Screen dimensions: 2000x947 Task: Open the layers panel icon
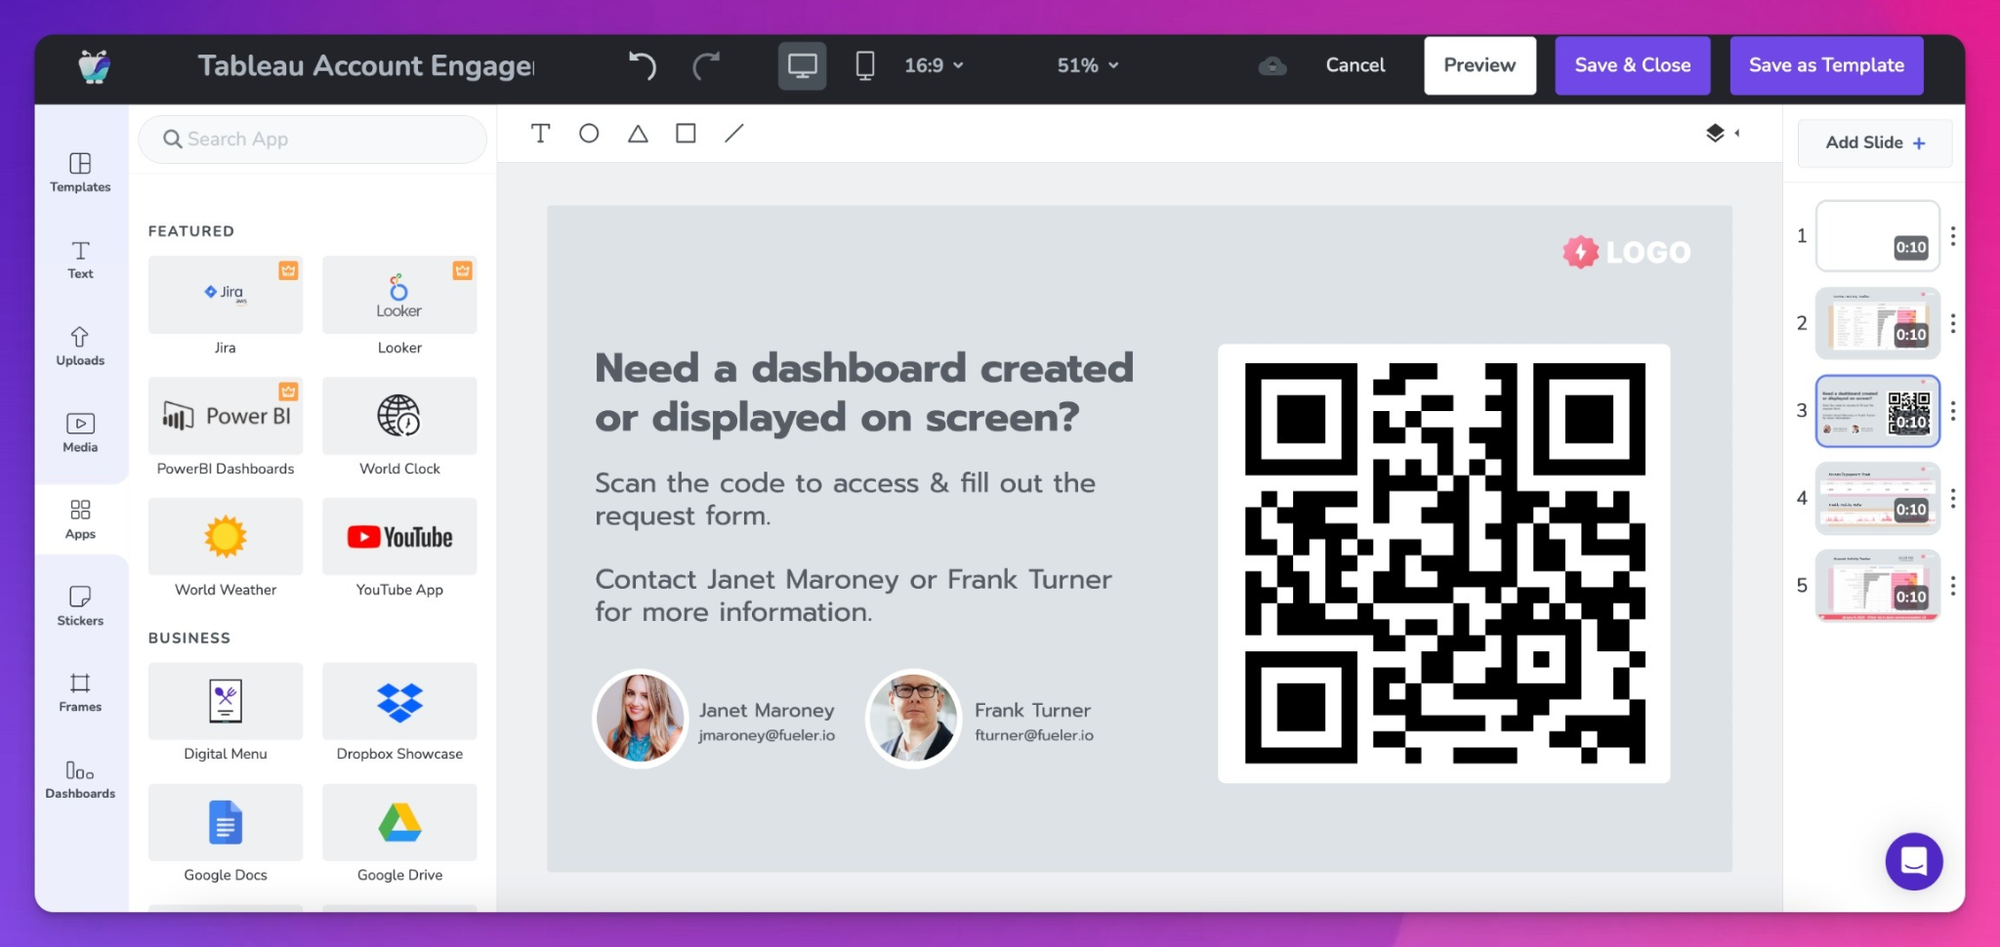(x=1715, y=133)
